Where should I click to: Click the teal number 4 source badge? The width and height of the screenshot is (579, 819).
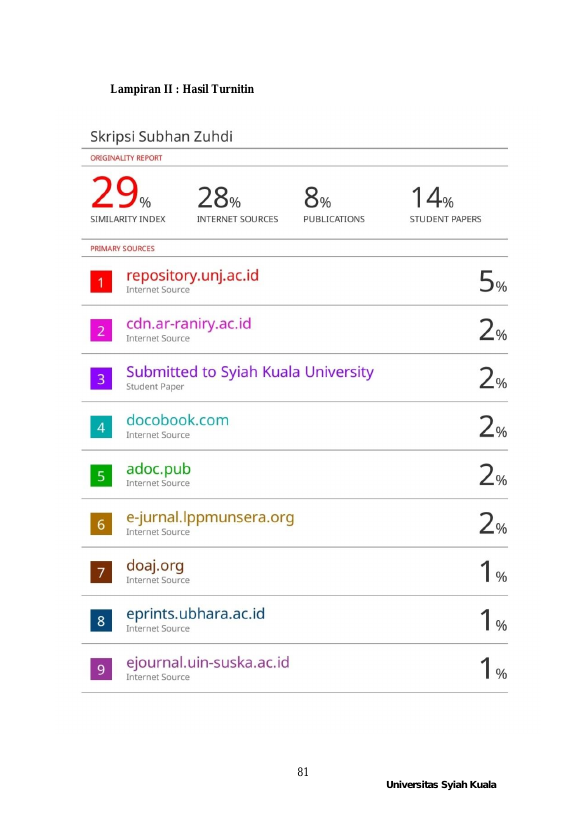pyautogui.click(x=101, y=427)
